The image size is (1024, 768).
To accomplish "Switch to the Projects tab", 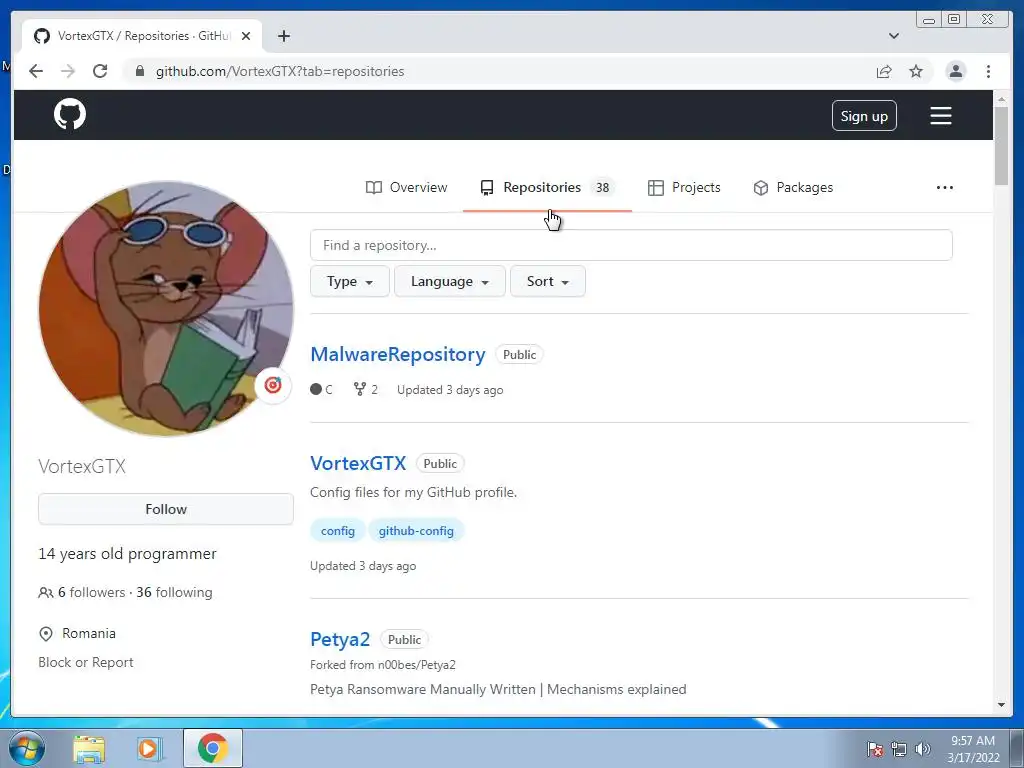I will [x=684, y=187].
